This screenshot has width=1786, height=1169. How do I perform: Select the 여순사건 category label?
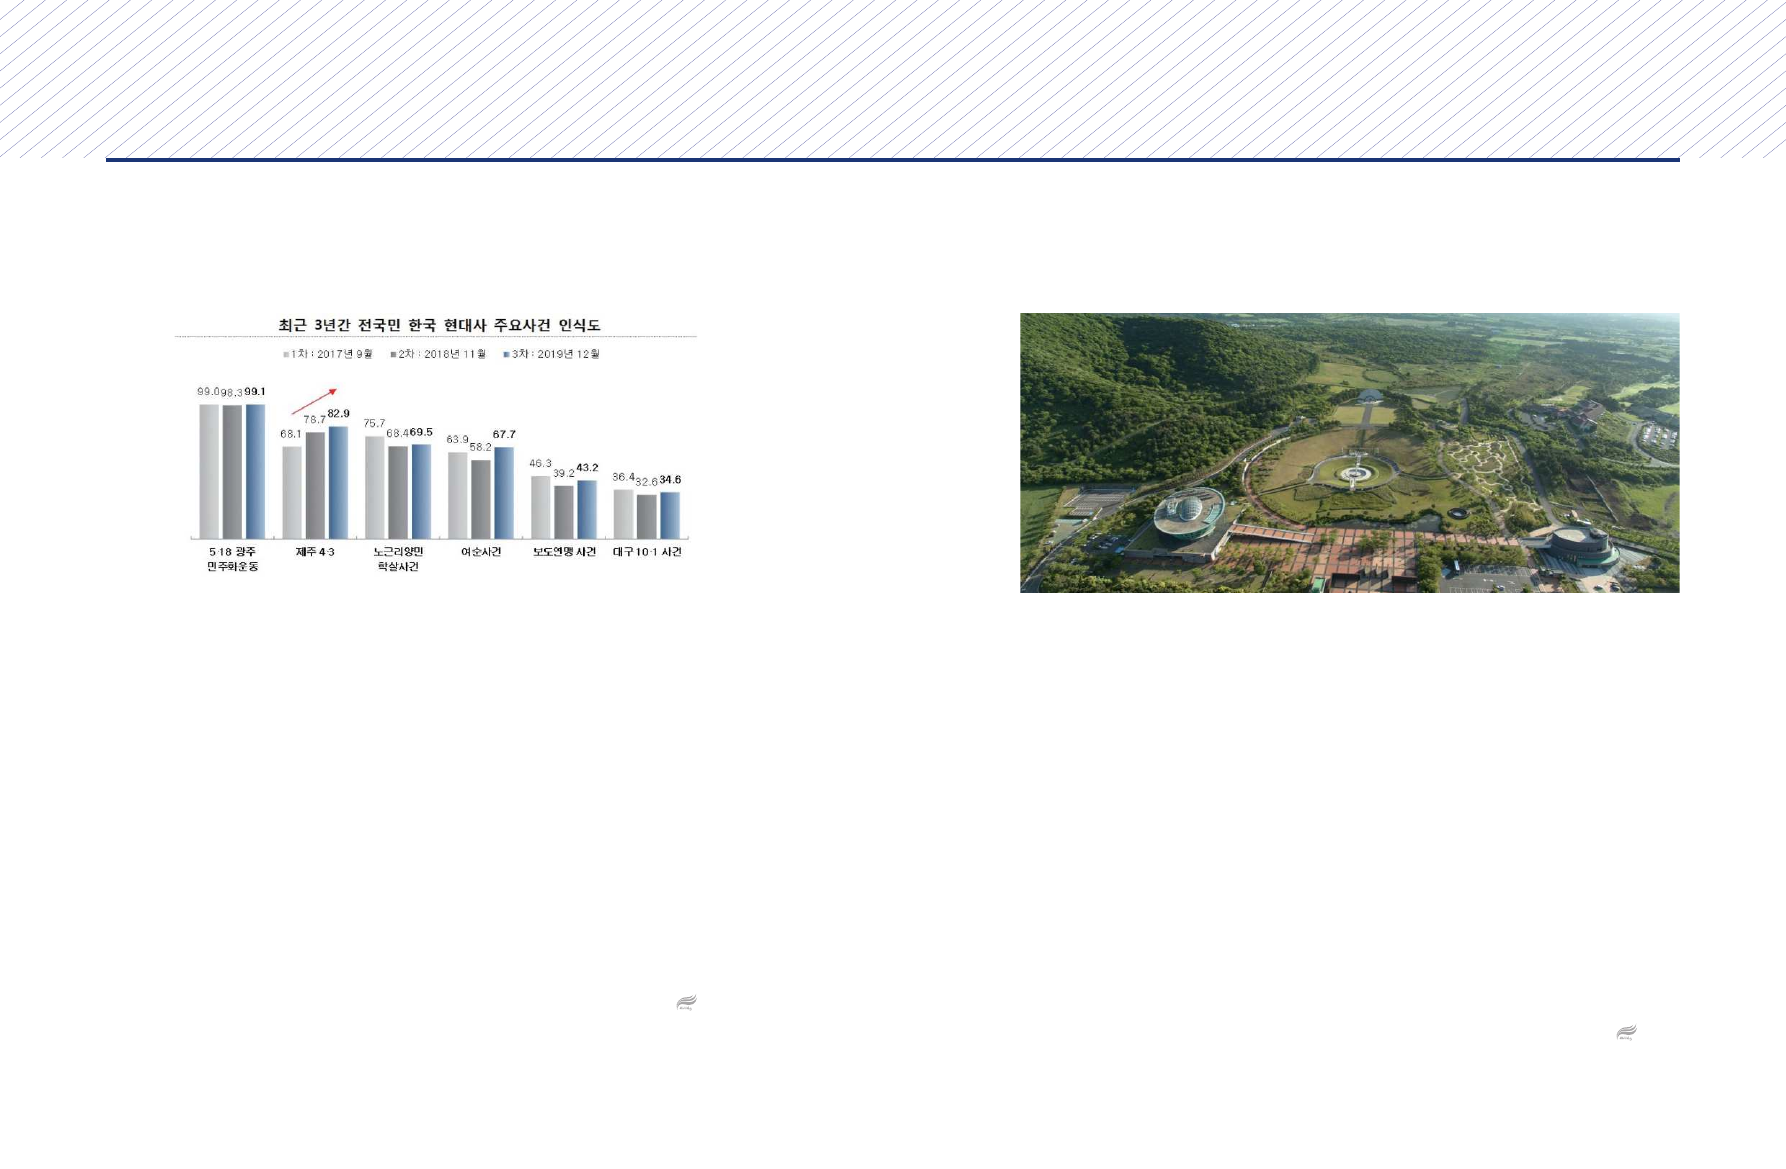tap(481, 552)
